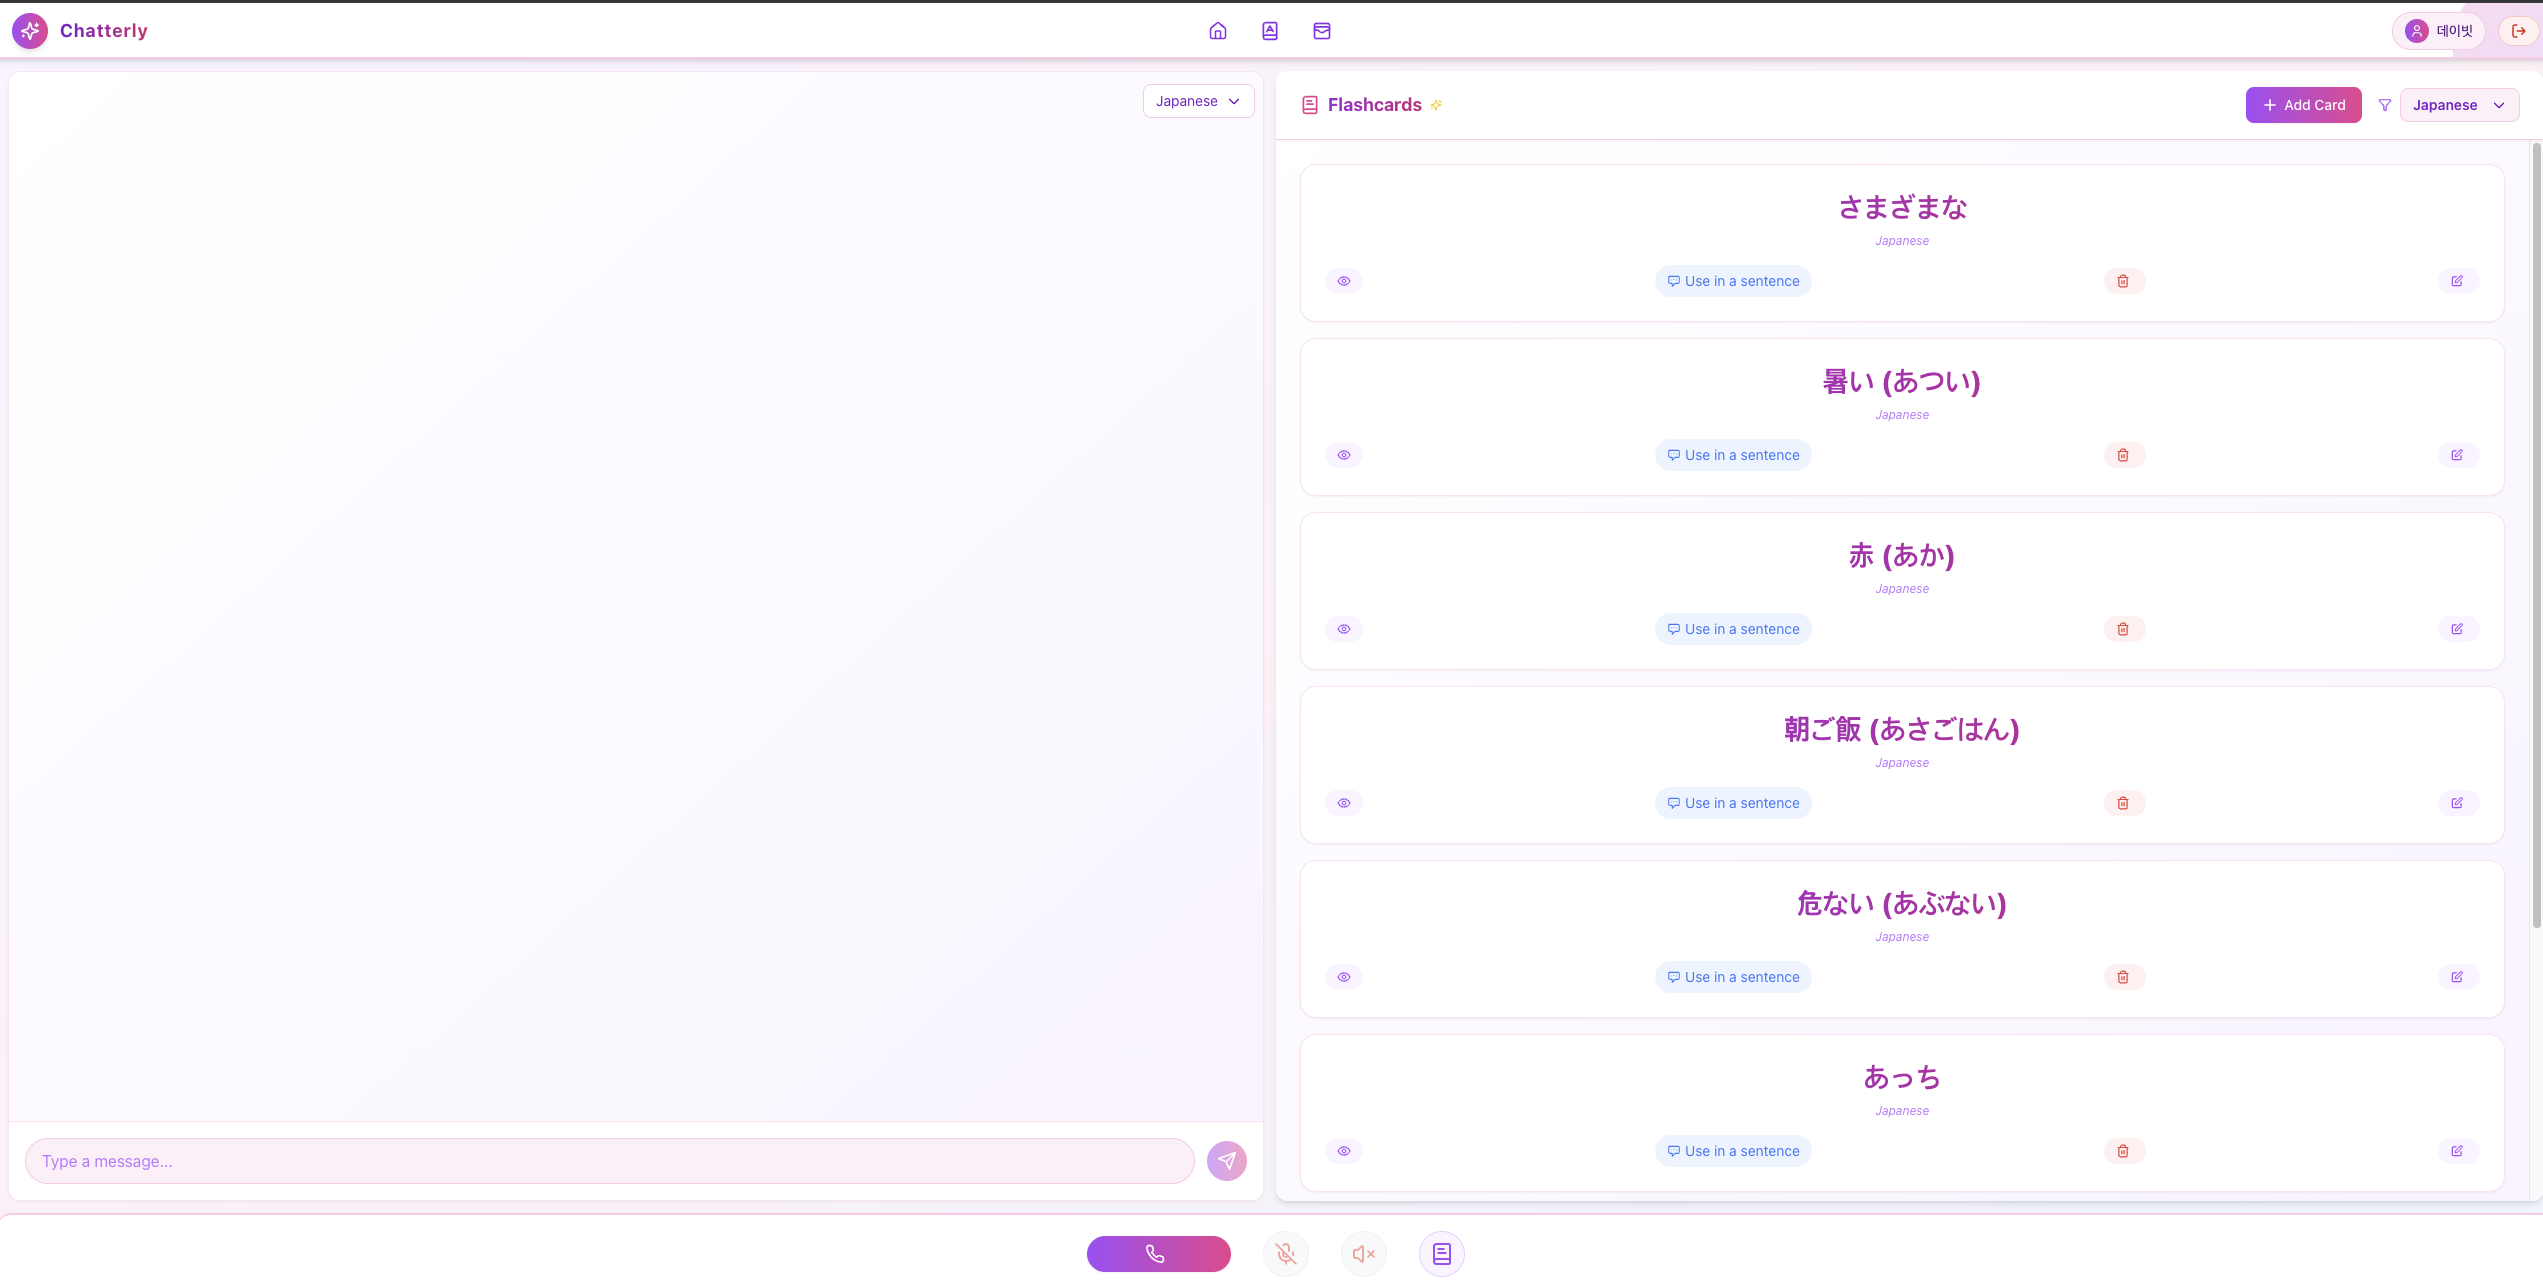
Task: Click the Add Card button
Action: (2302, 105)
